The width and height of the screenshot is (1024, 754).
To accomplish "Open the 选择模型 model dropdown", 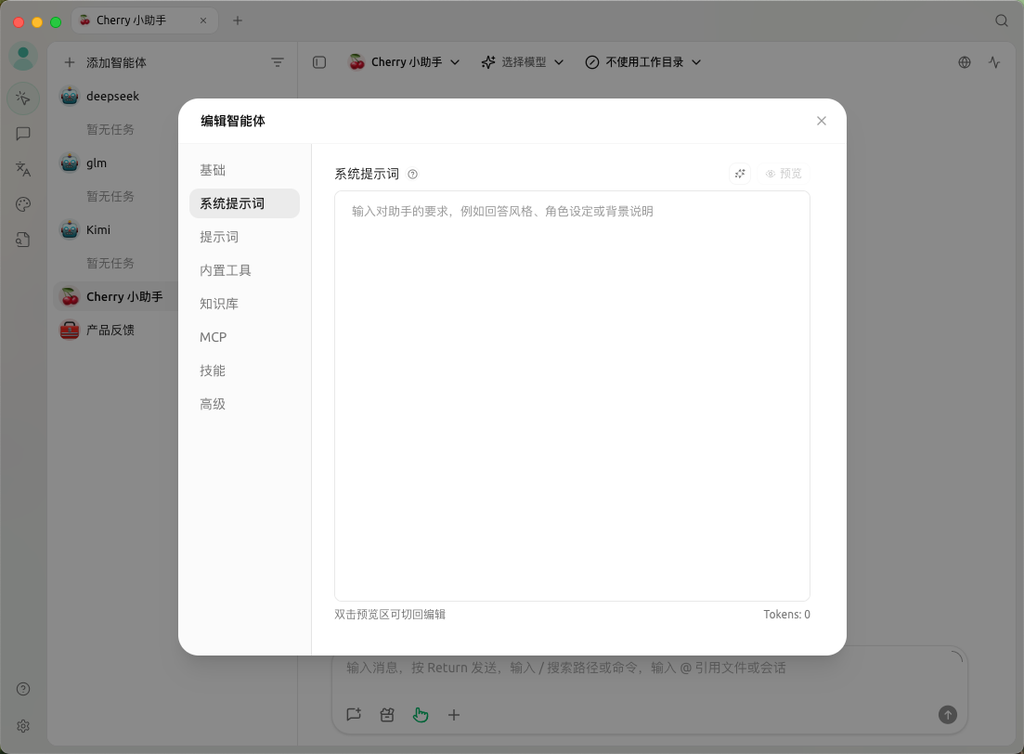I will tap(522, 62).
